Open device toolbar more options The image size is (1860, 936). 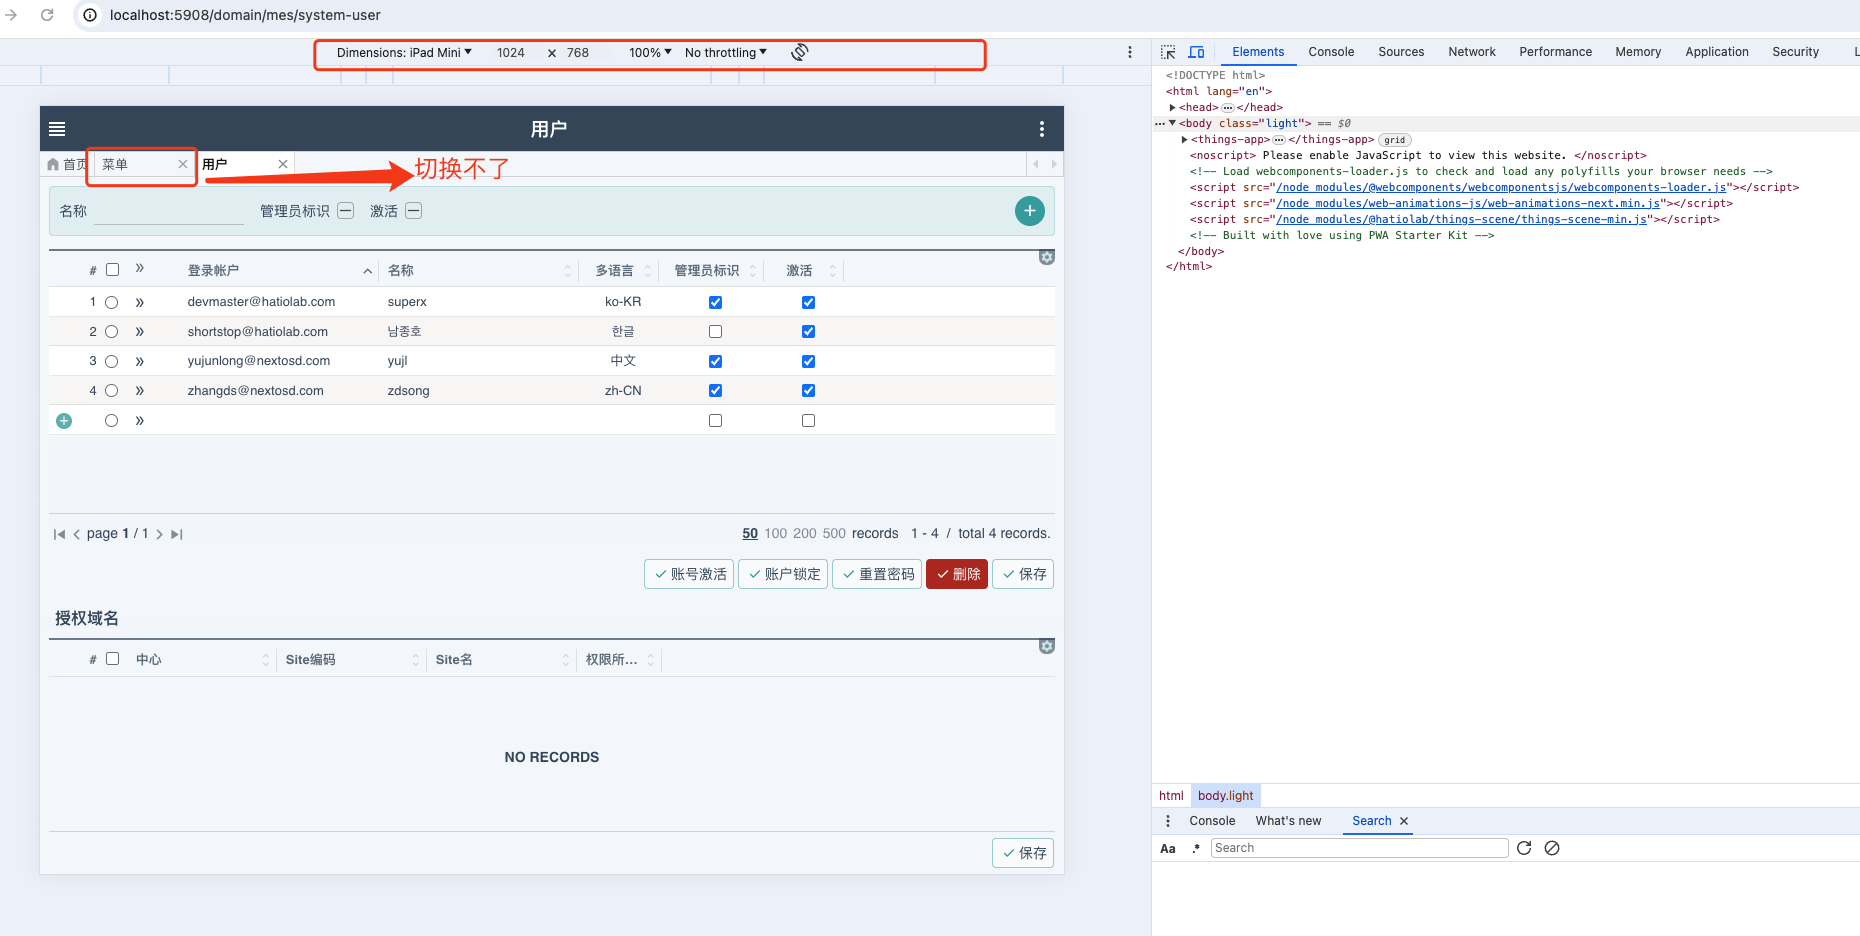(1130, 52)
